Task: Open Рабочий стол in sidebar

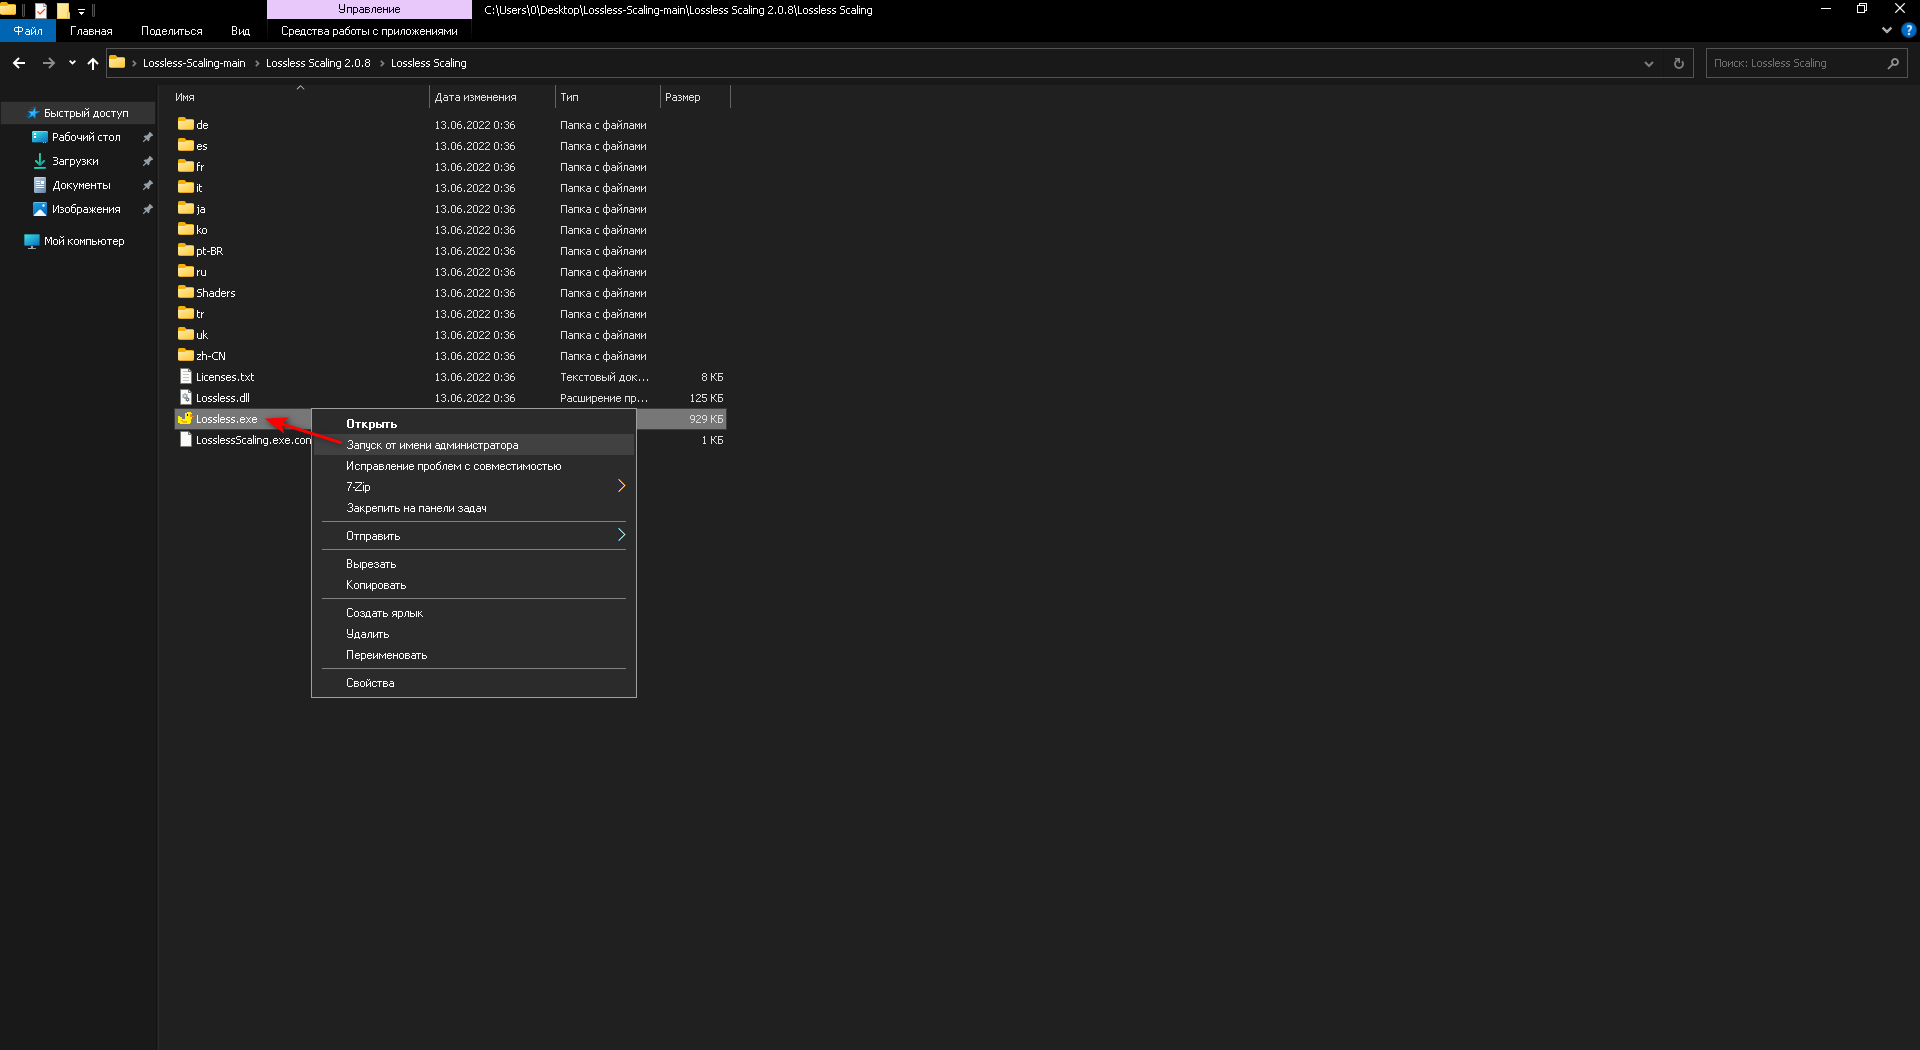Action: [86, 137]
